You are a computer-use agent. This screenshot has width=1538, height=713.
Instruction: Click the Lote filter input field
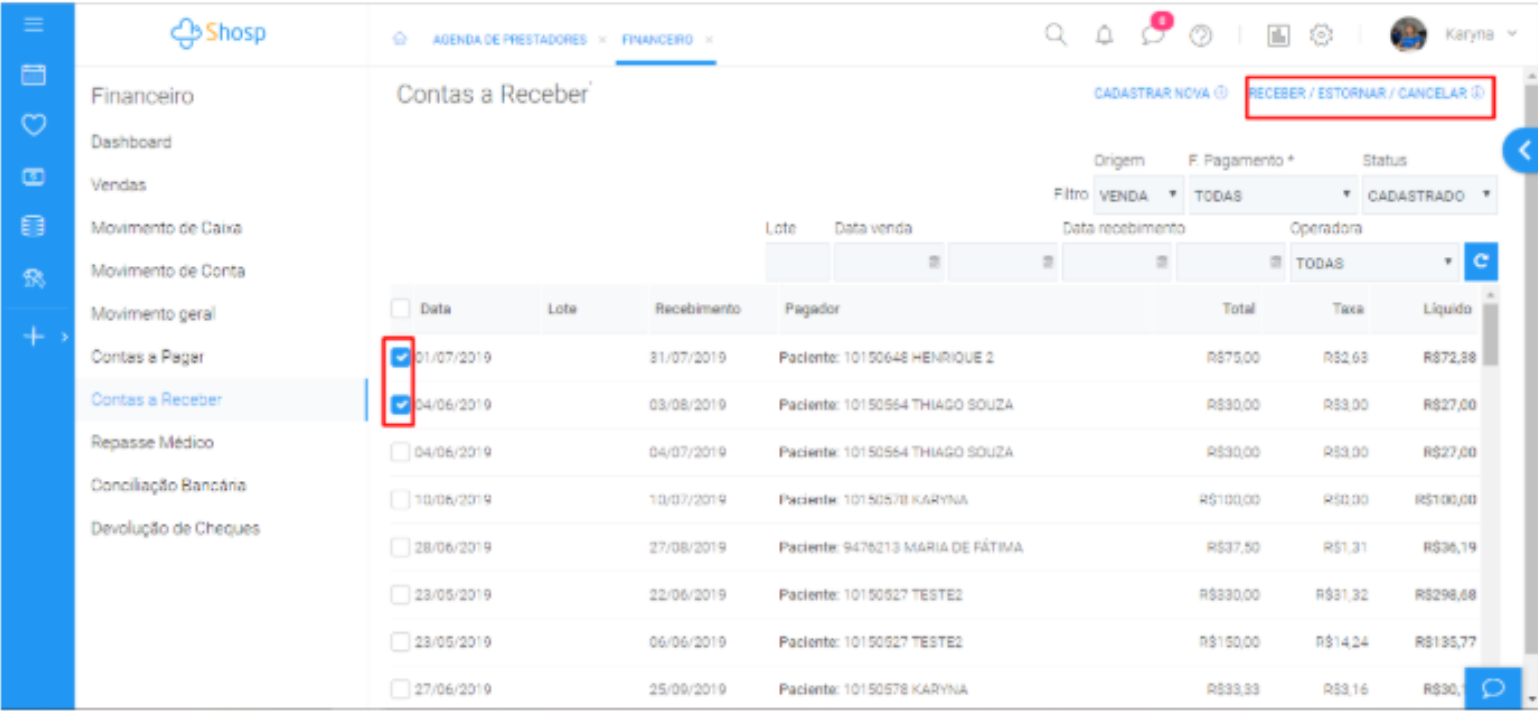click(797, 262)
